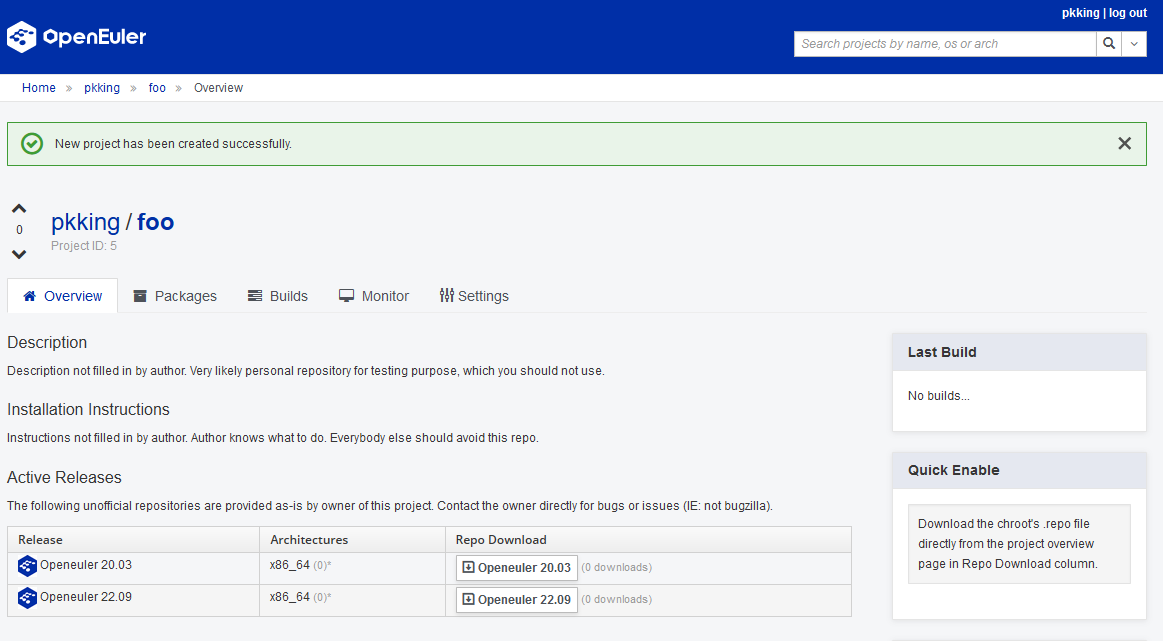This screenshot has width=1163, height=641.
Task: Type in the project search field
Action: coord(944,44)
